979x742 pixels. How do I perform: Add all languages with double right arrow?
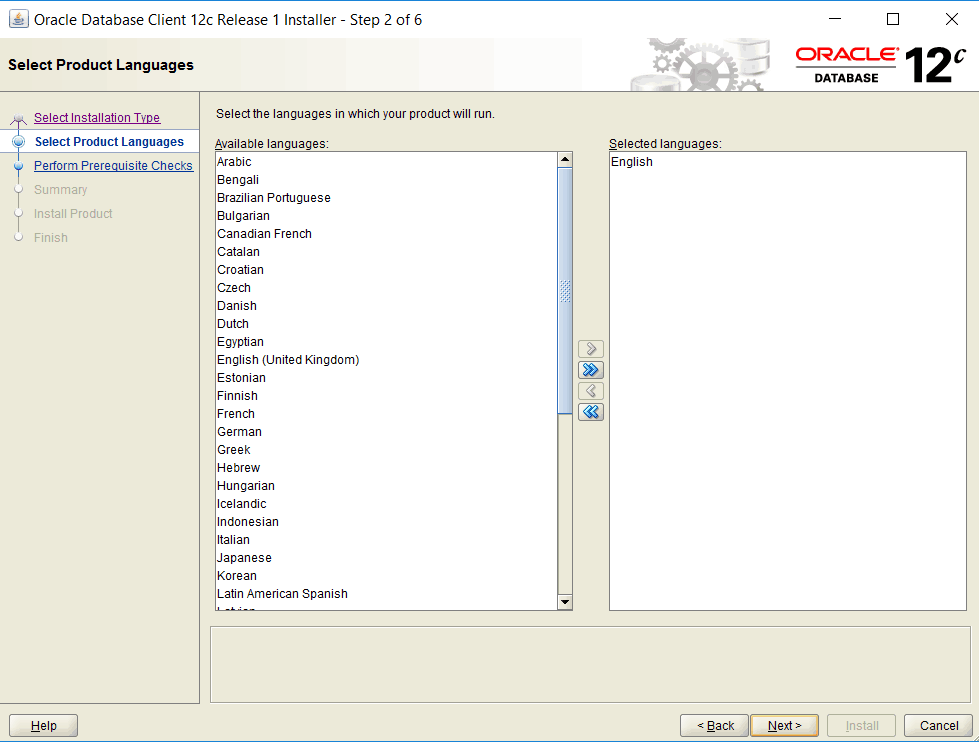point(591,370)
